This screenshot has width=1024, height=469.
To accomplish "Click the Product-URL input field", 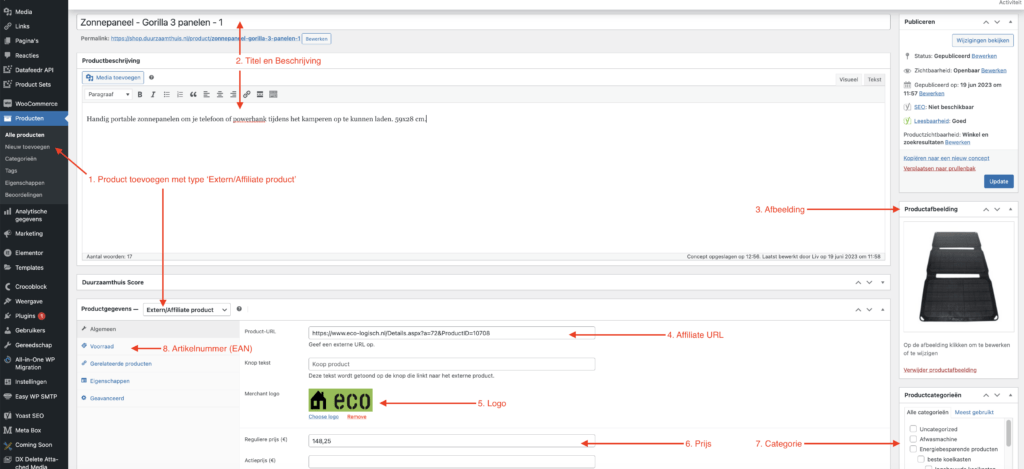I will [451, 333].
